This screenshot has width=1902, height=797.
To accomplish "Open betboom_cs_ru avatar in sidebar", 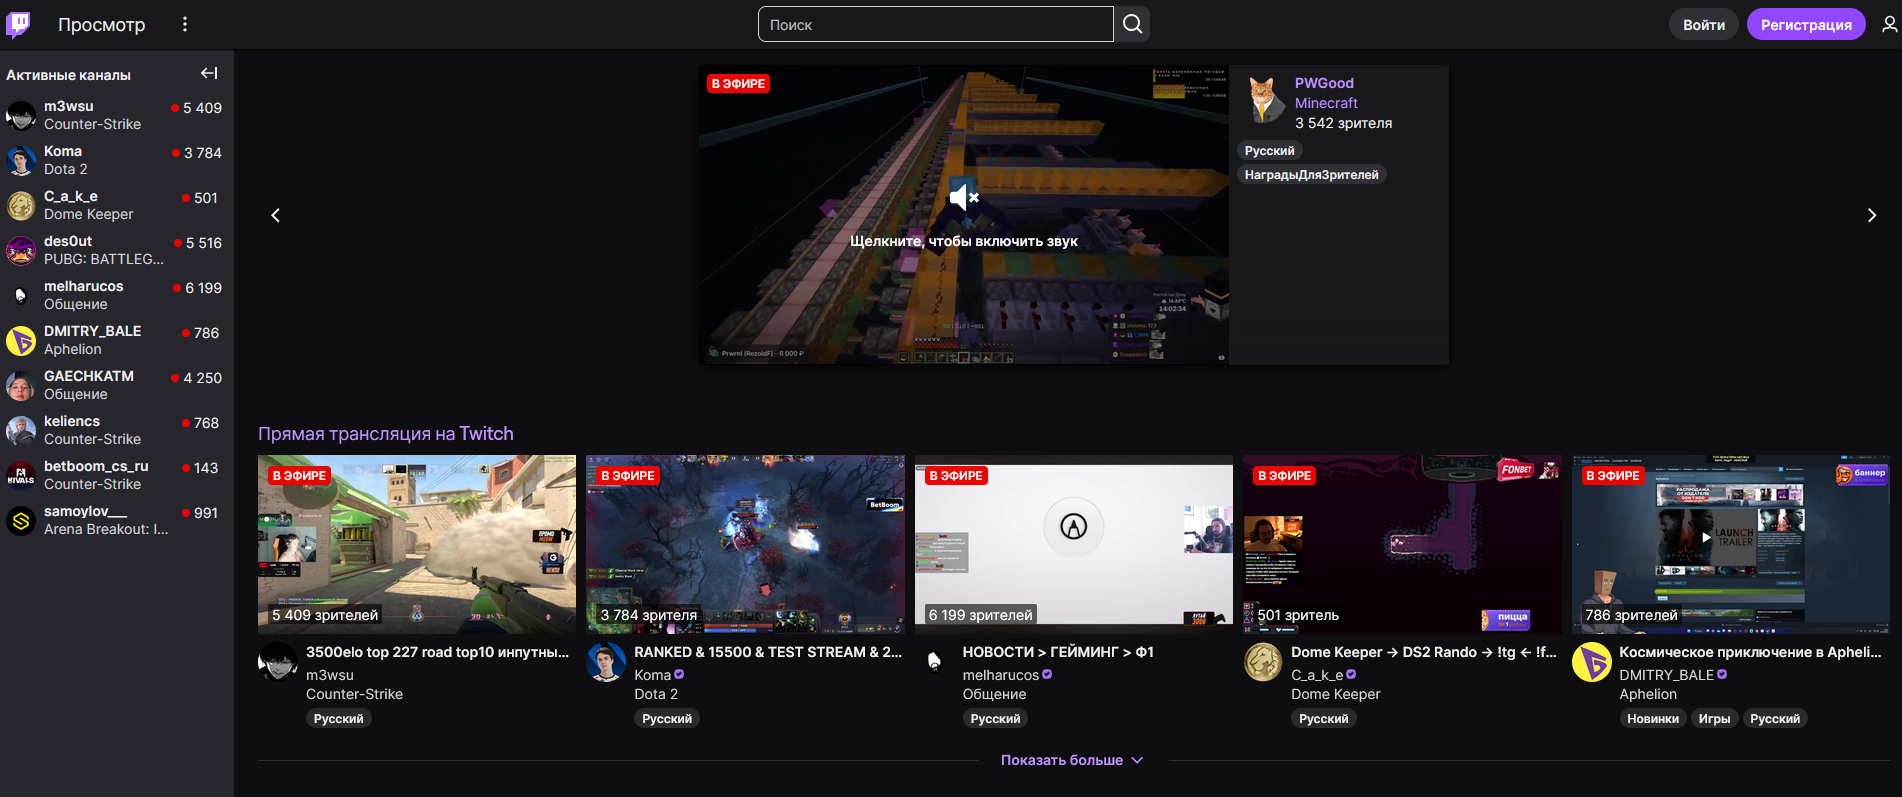I will coord(21,475).
